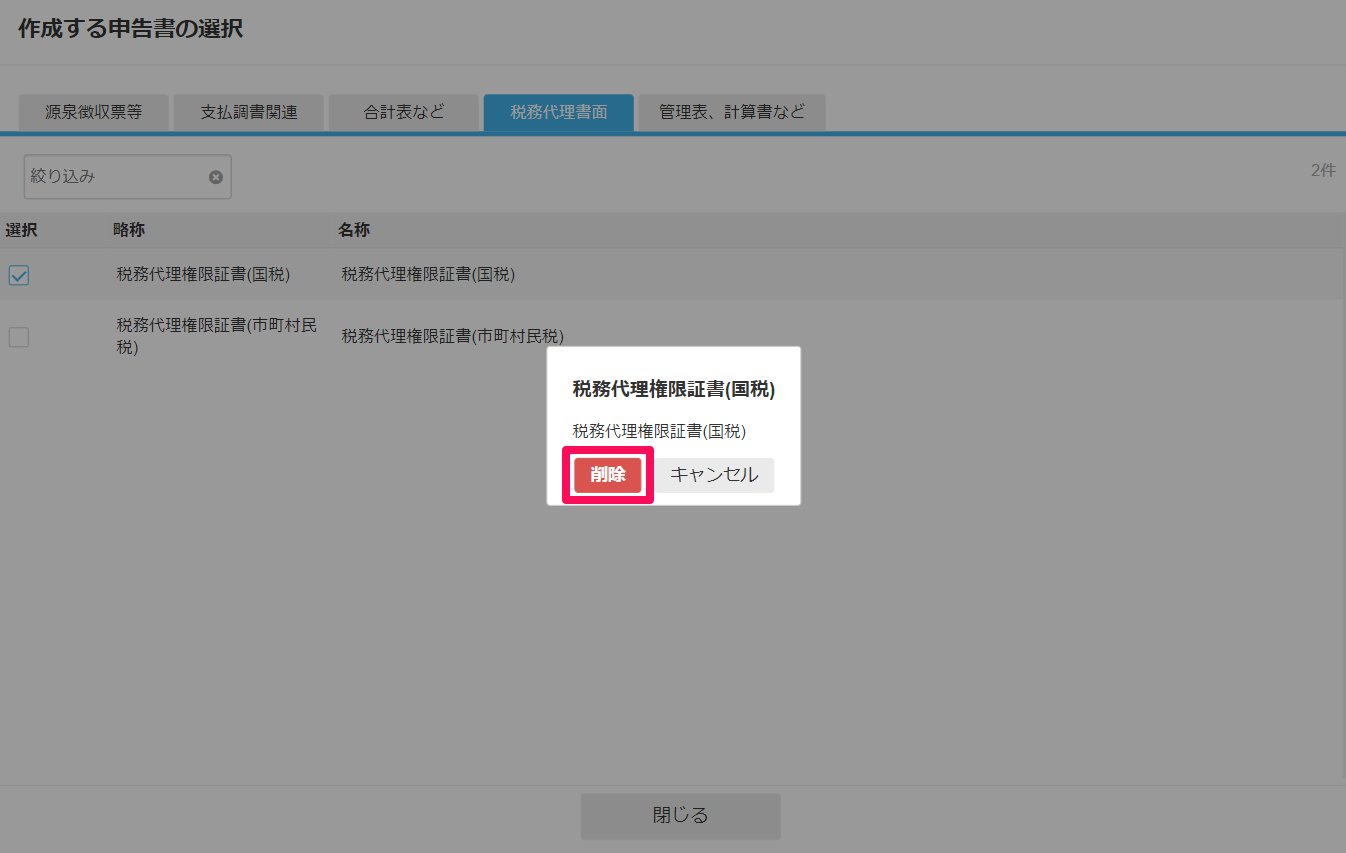Click キャンセル in the dialog

[x=714, y=475]
